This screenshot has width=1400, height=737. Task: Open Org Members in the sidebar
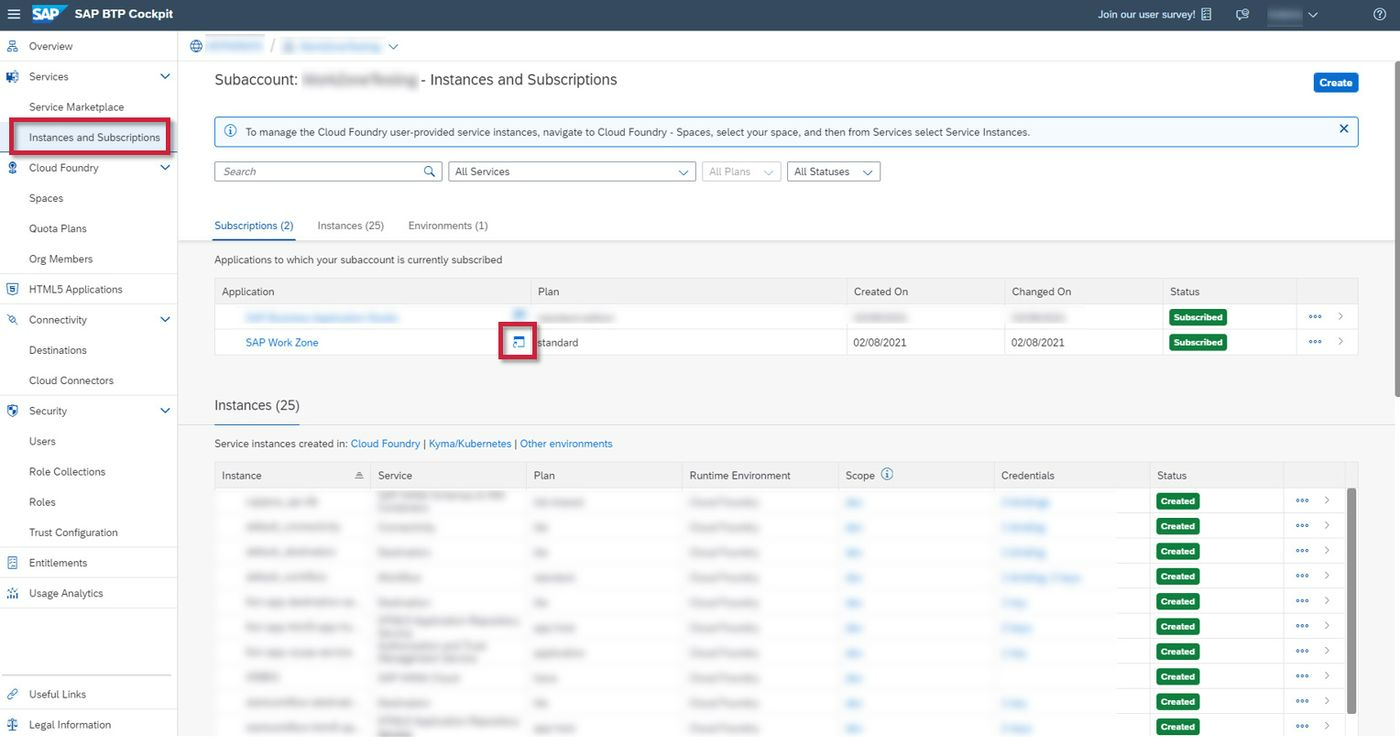(61, 259)
